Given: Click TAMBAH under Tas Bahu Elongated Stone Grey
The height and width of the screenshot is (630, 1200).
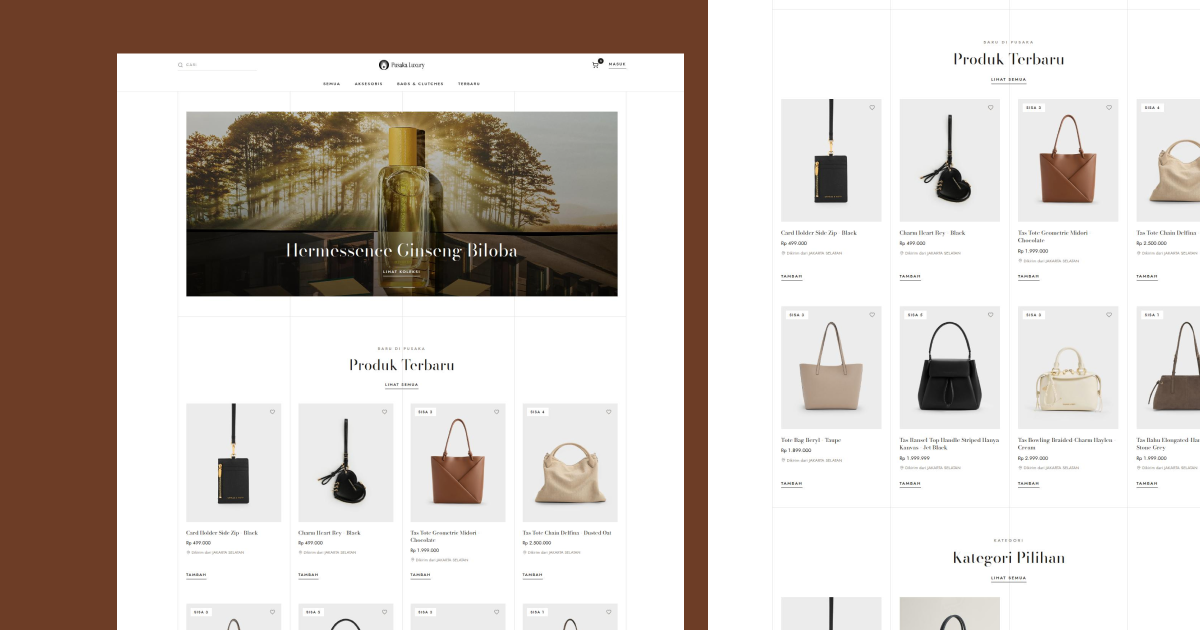Looking at the screenshot, I should (1147, 483).
